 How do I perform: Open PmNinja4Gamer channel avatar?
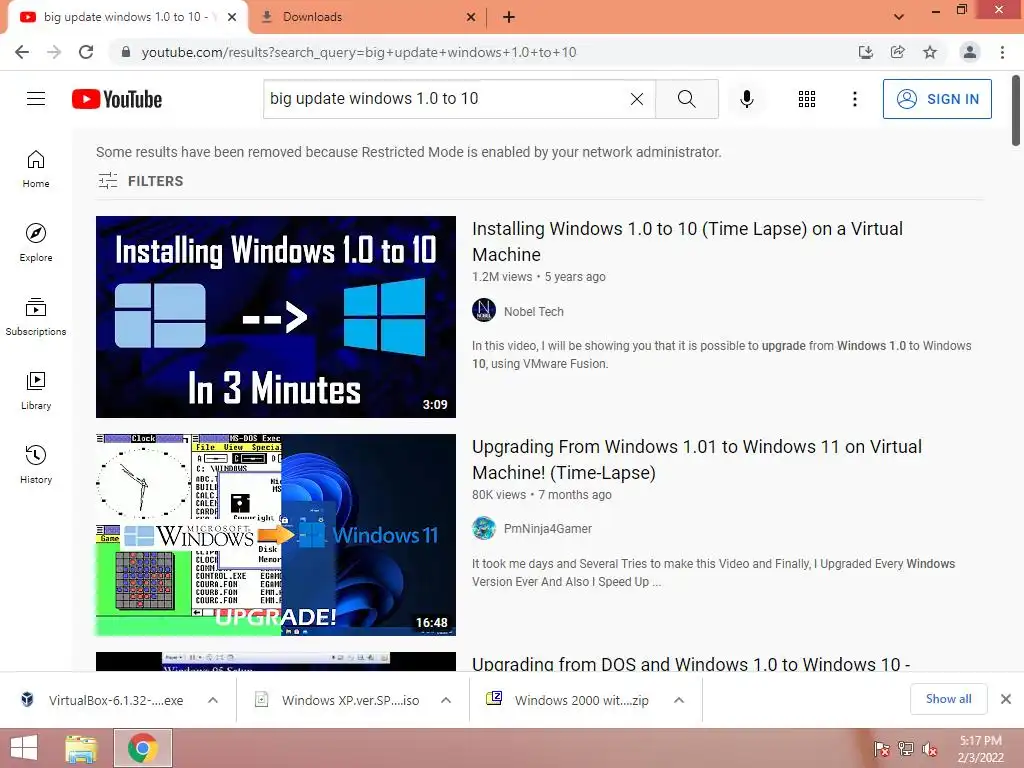(x=484, y=528)
